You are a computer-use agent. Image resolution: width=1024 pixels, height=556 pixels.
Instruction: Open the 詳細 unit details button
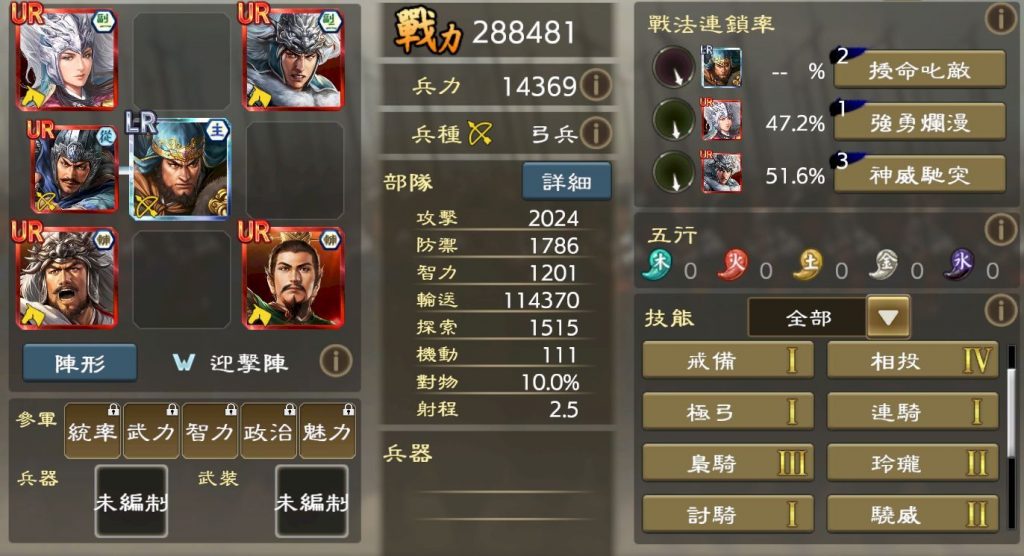tap(567, 181)
